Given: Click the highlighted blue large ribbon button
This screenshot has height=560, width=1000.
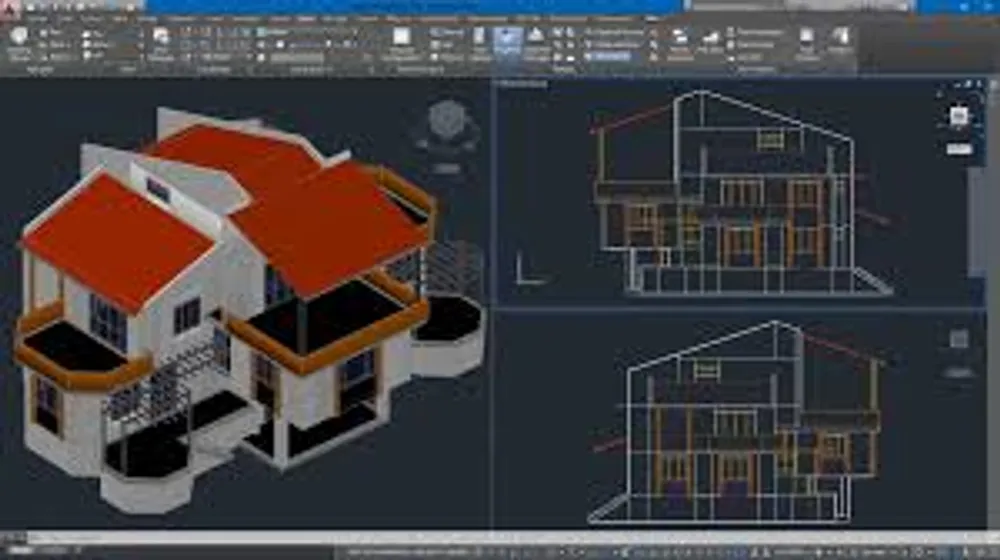Looking at the screenshot, I should click(507, 40).
